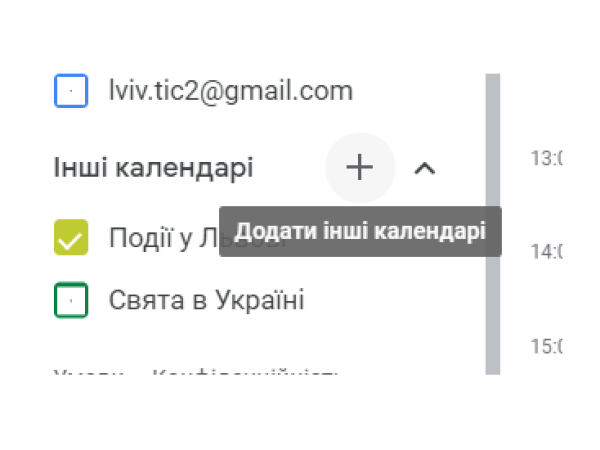
Task: Click the 15:00 time label
Action: click(546, 346)
